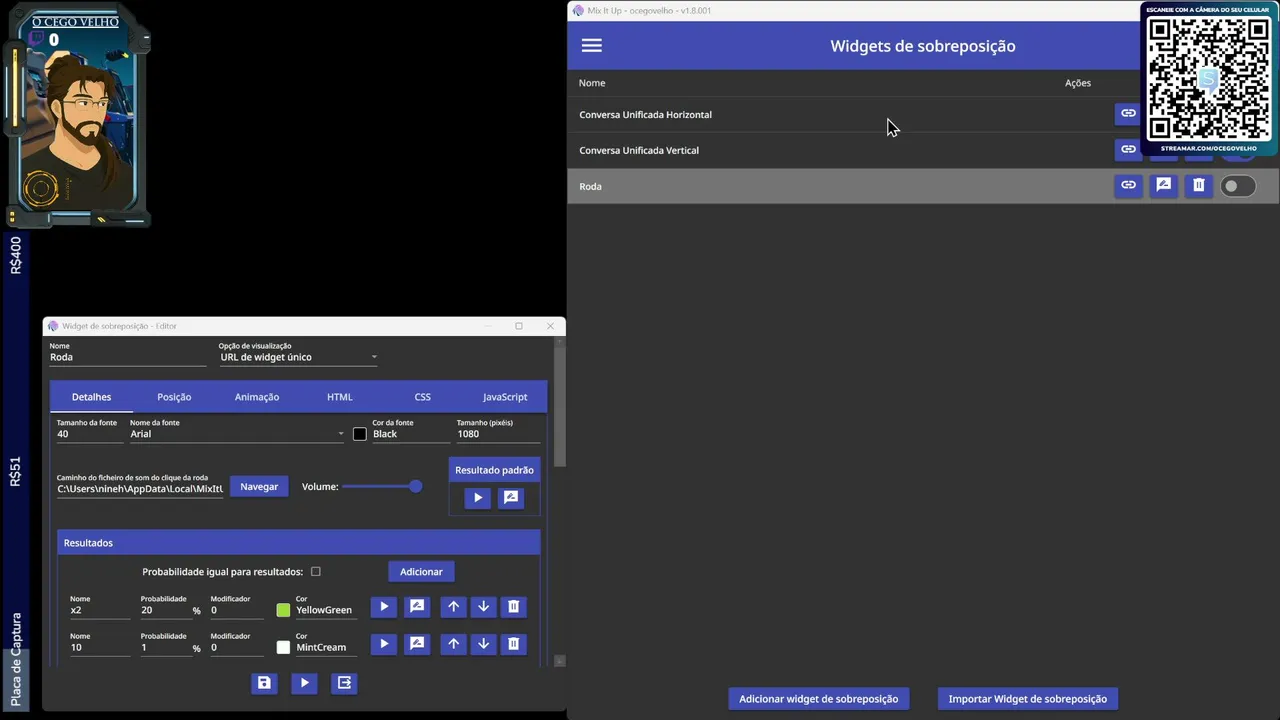The height and width of the screenshot is (720, 1280).
Task: Enable the Roda widget toggle switch
Action: pyautogui.click(x=1237, y=186)
